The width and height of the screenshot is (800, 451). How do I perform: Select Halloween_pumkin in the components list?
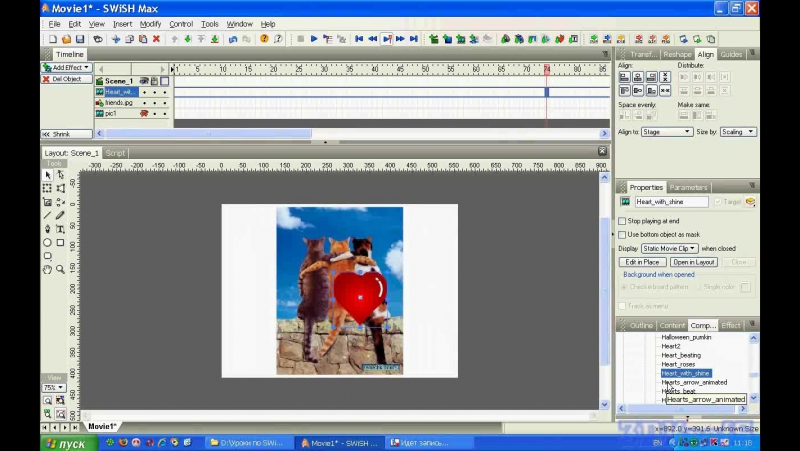click(x=686, y=337)
